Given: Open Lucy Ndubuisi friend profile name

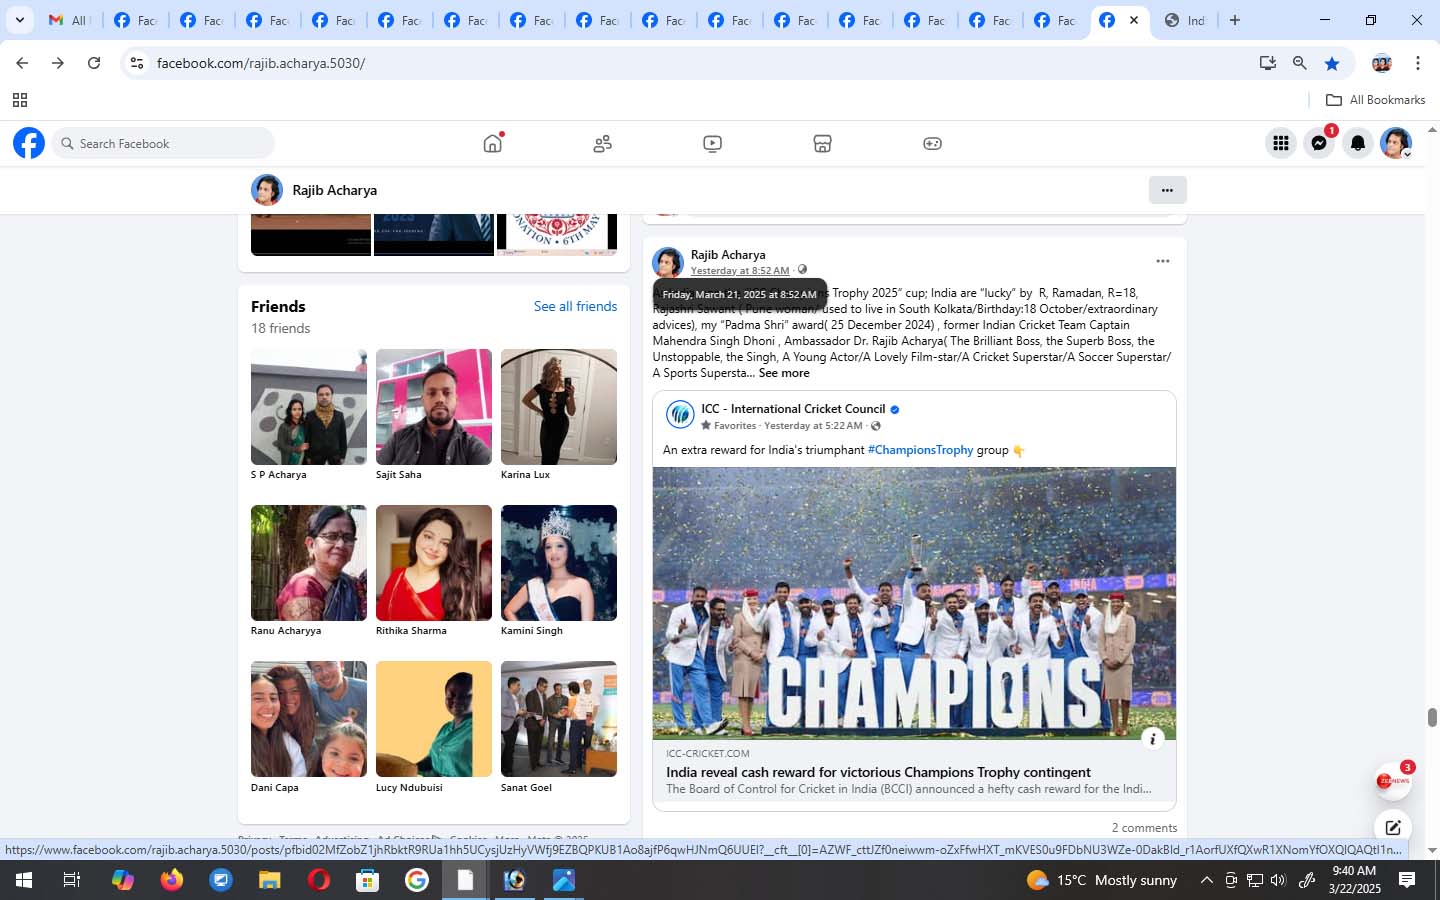Looking at the screenshot, I should (x=409, y=788).
